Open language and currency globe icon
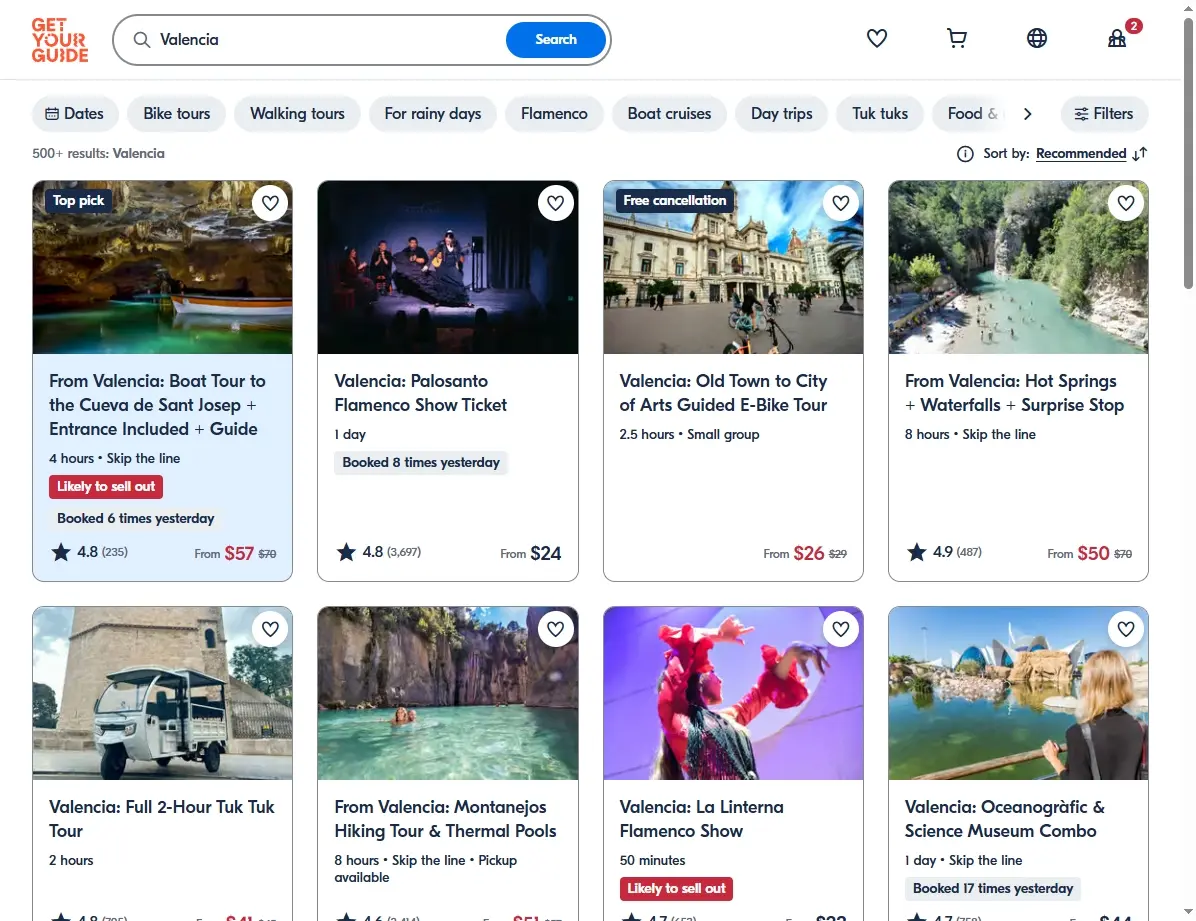This screenshot has height=921, width=1196. click(1037, 38)
